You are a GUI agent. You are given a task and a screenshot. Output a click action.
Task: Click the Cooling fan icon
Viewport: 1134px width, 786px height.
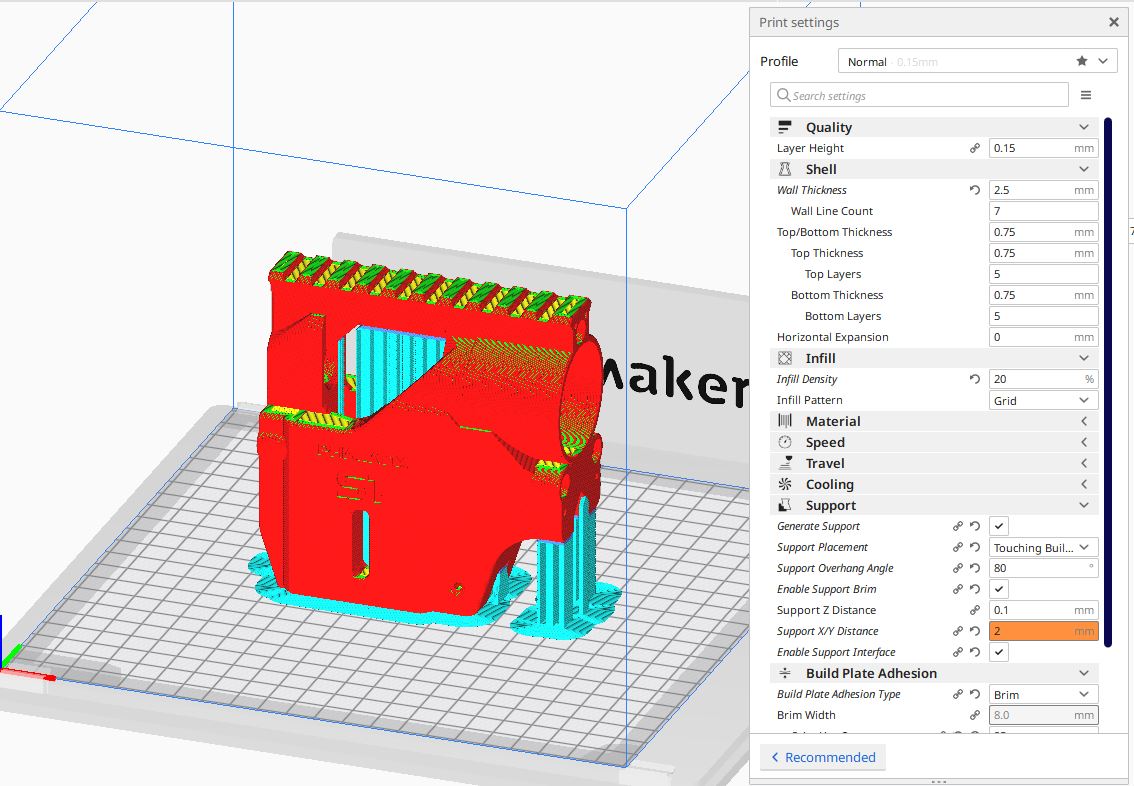point(785,484)
